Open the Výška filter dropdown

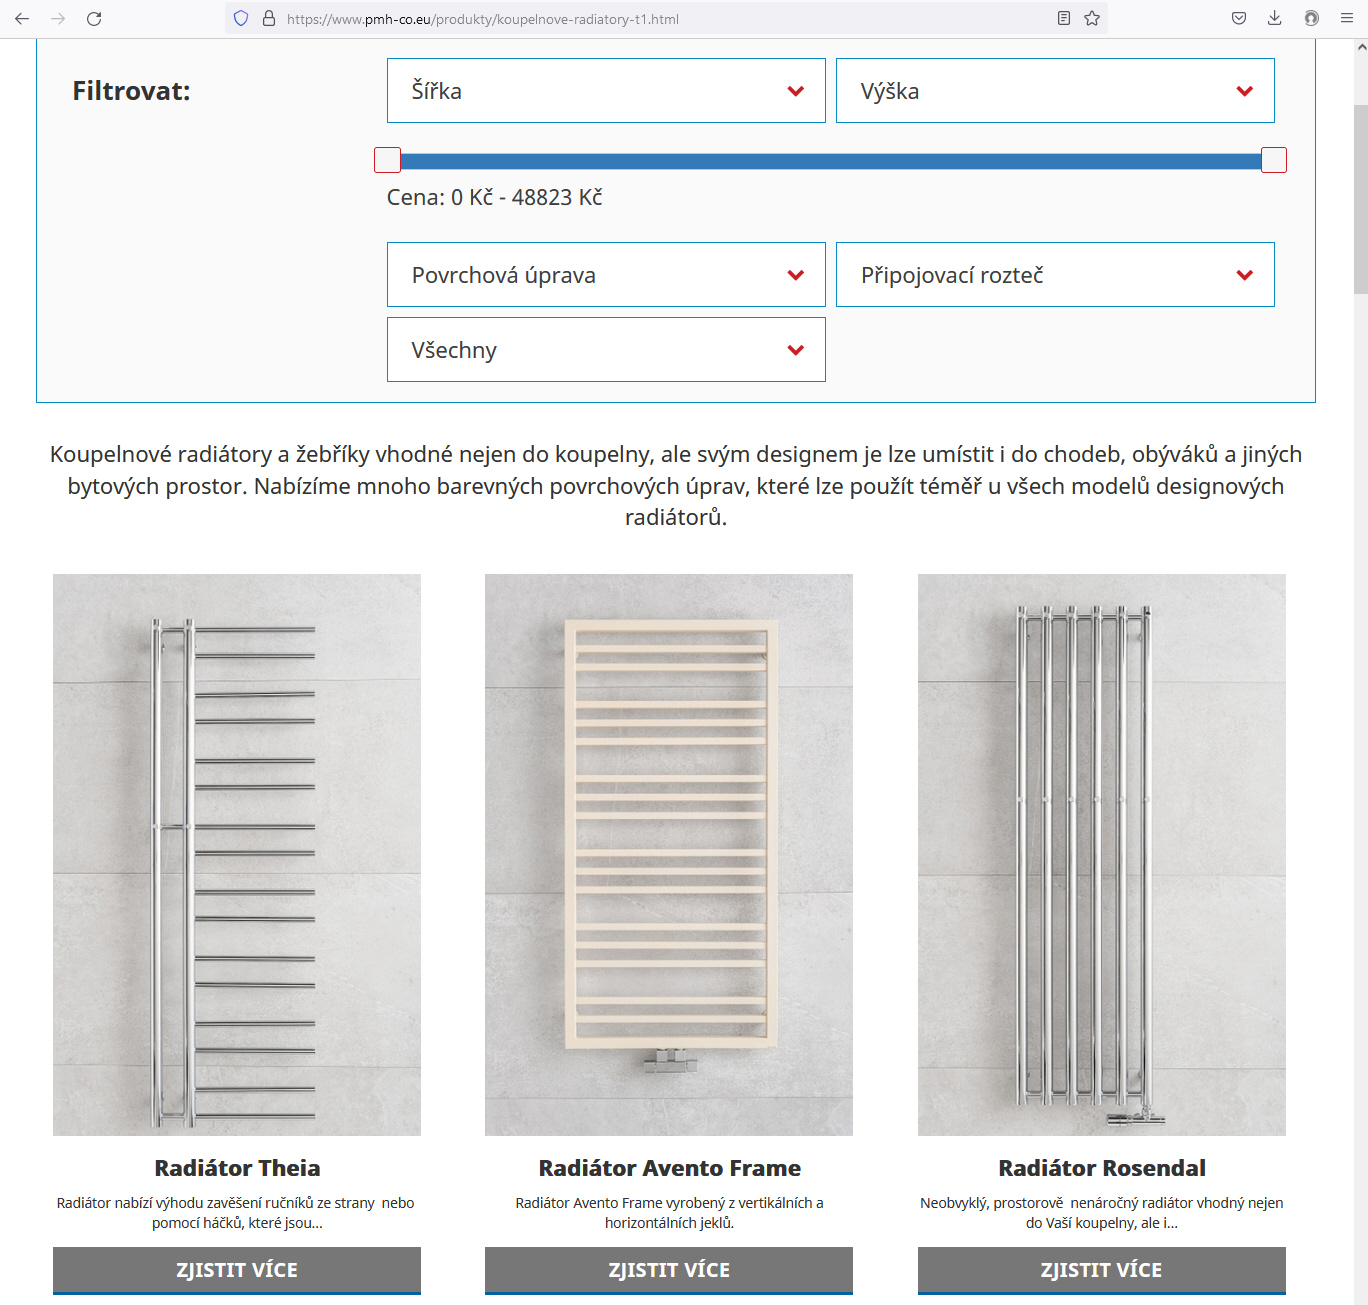(1055, 91)
